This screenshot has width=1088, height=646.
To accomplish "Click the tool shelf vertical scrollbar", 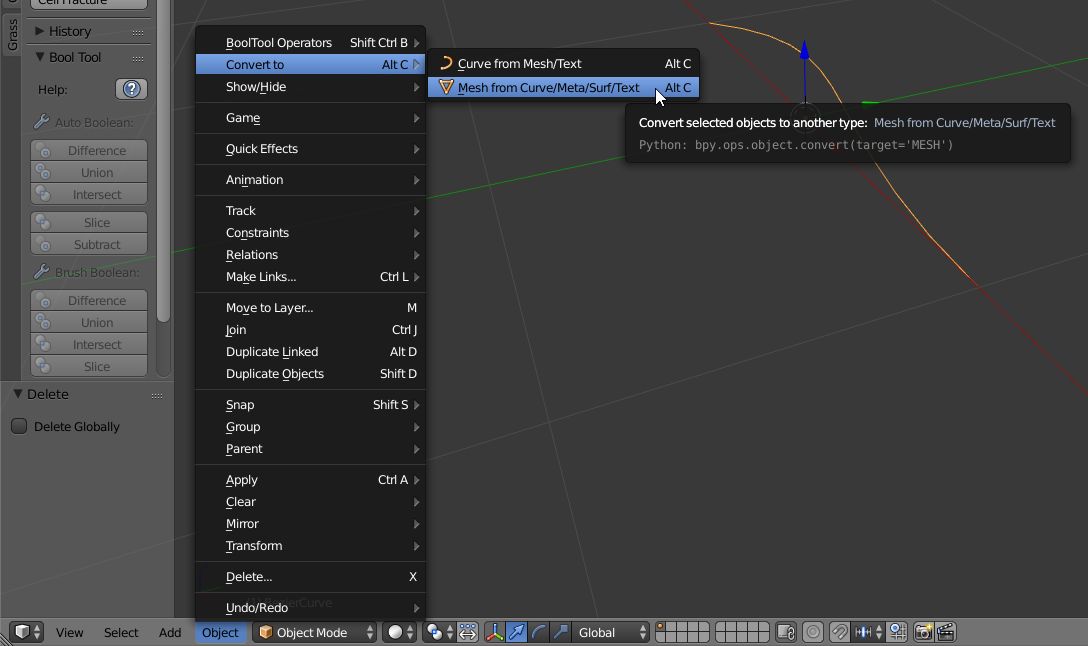I will coord(164,161).
